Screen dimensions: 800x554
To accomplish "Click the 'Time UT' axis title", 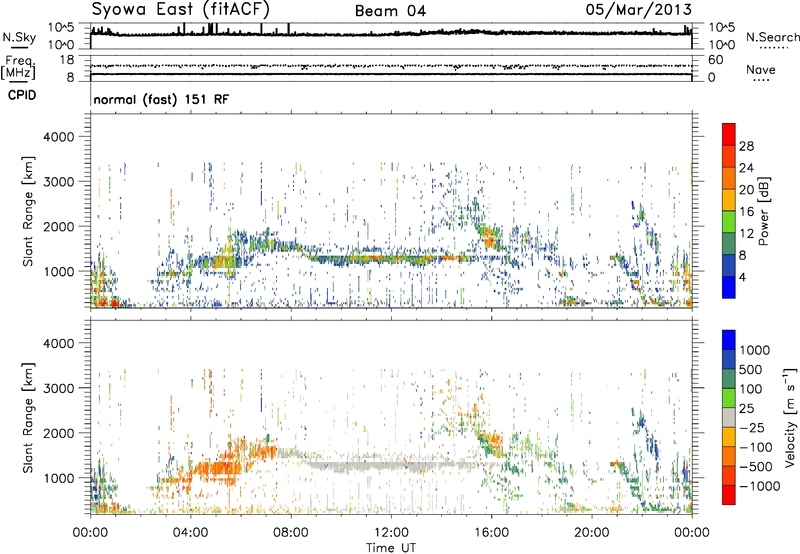I will click(391, 548).
